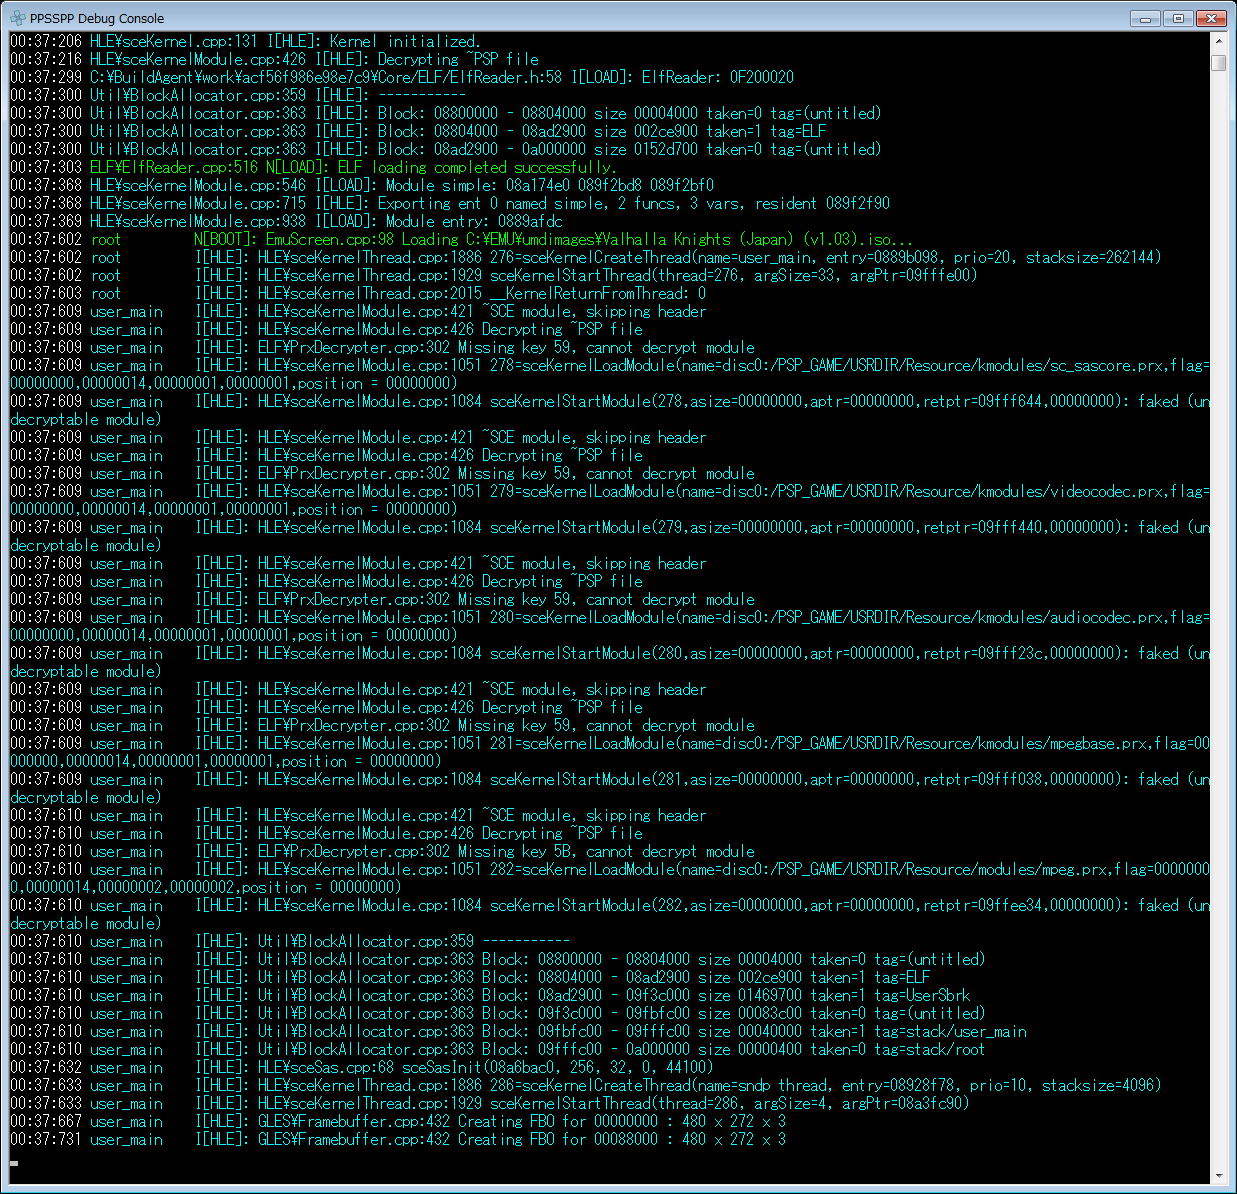1237x1194 pixels.
Task: Click the 00:37:216 'Decrypting ~PSP file' line
Action: (274, 59)
